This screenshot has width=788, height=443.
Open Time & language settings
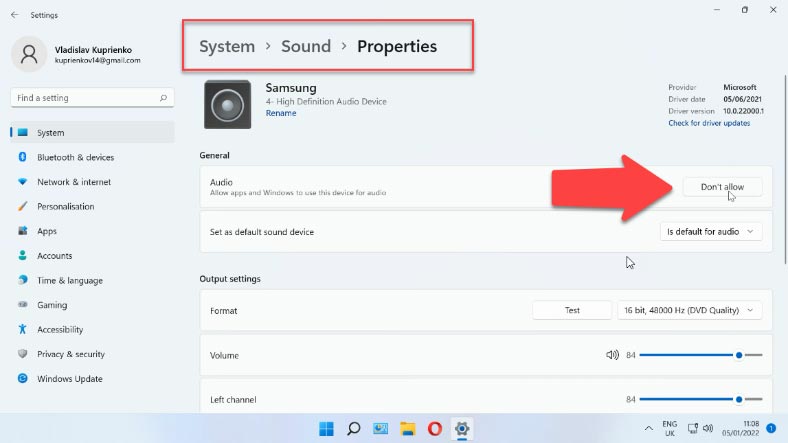(x=92, y=280)
